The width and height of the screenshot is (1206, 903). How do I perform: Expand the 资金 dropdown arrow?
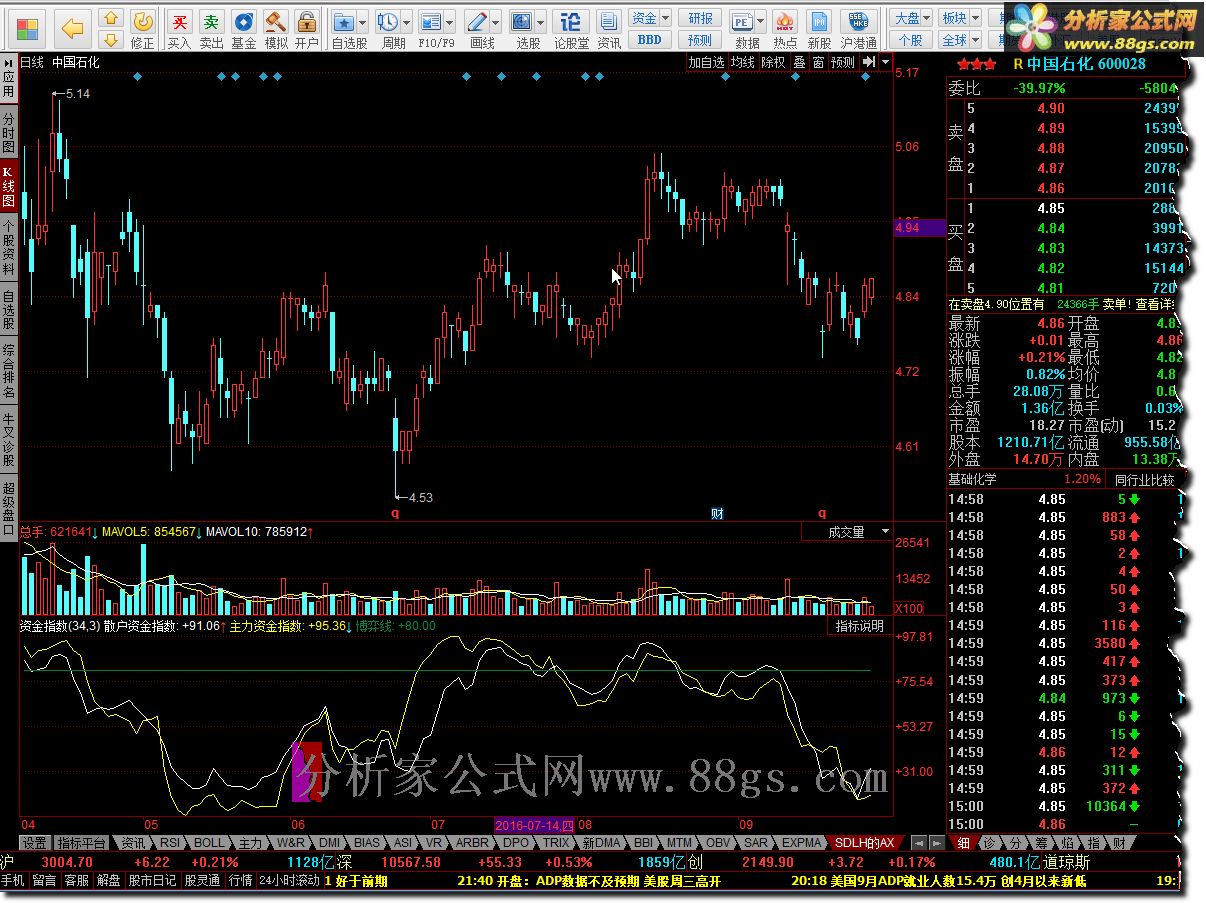point(667,19)
